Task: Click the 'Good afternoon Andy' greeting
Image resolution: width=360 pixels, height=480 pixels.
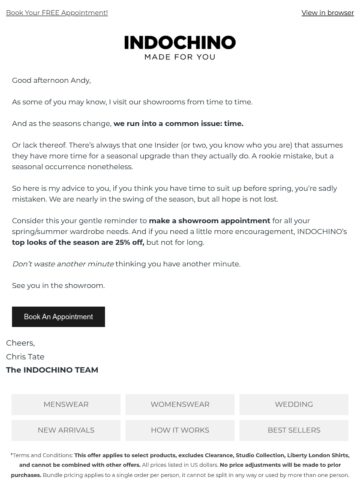Action: 51,80
